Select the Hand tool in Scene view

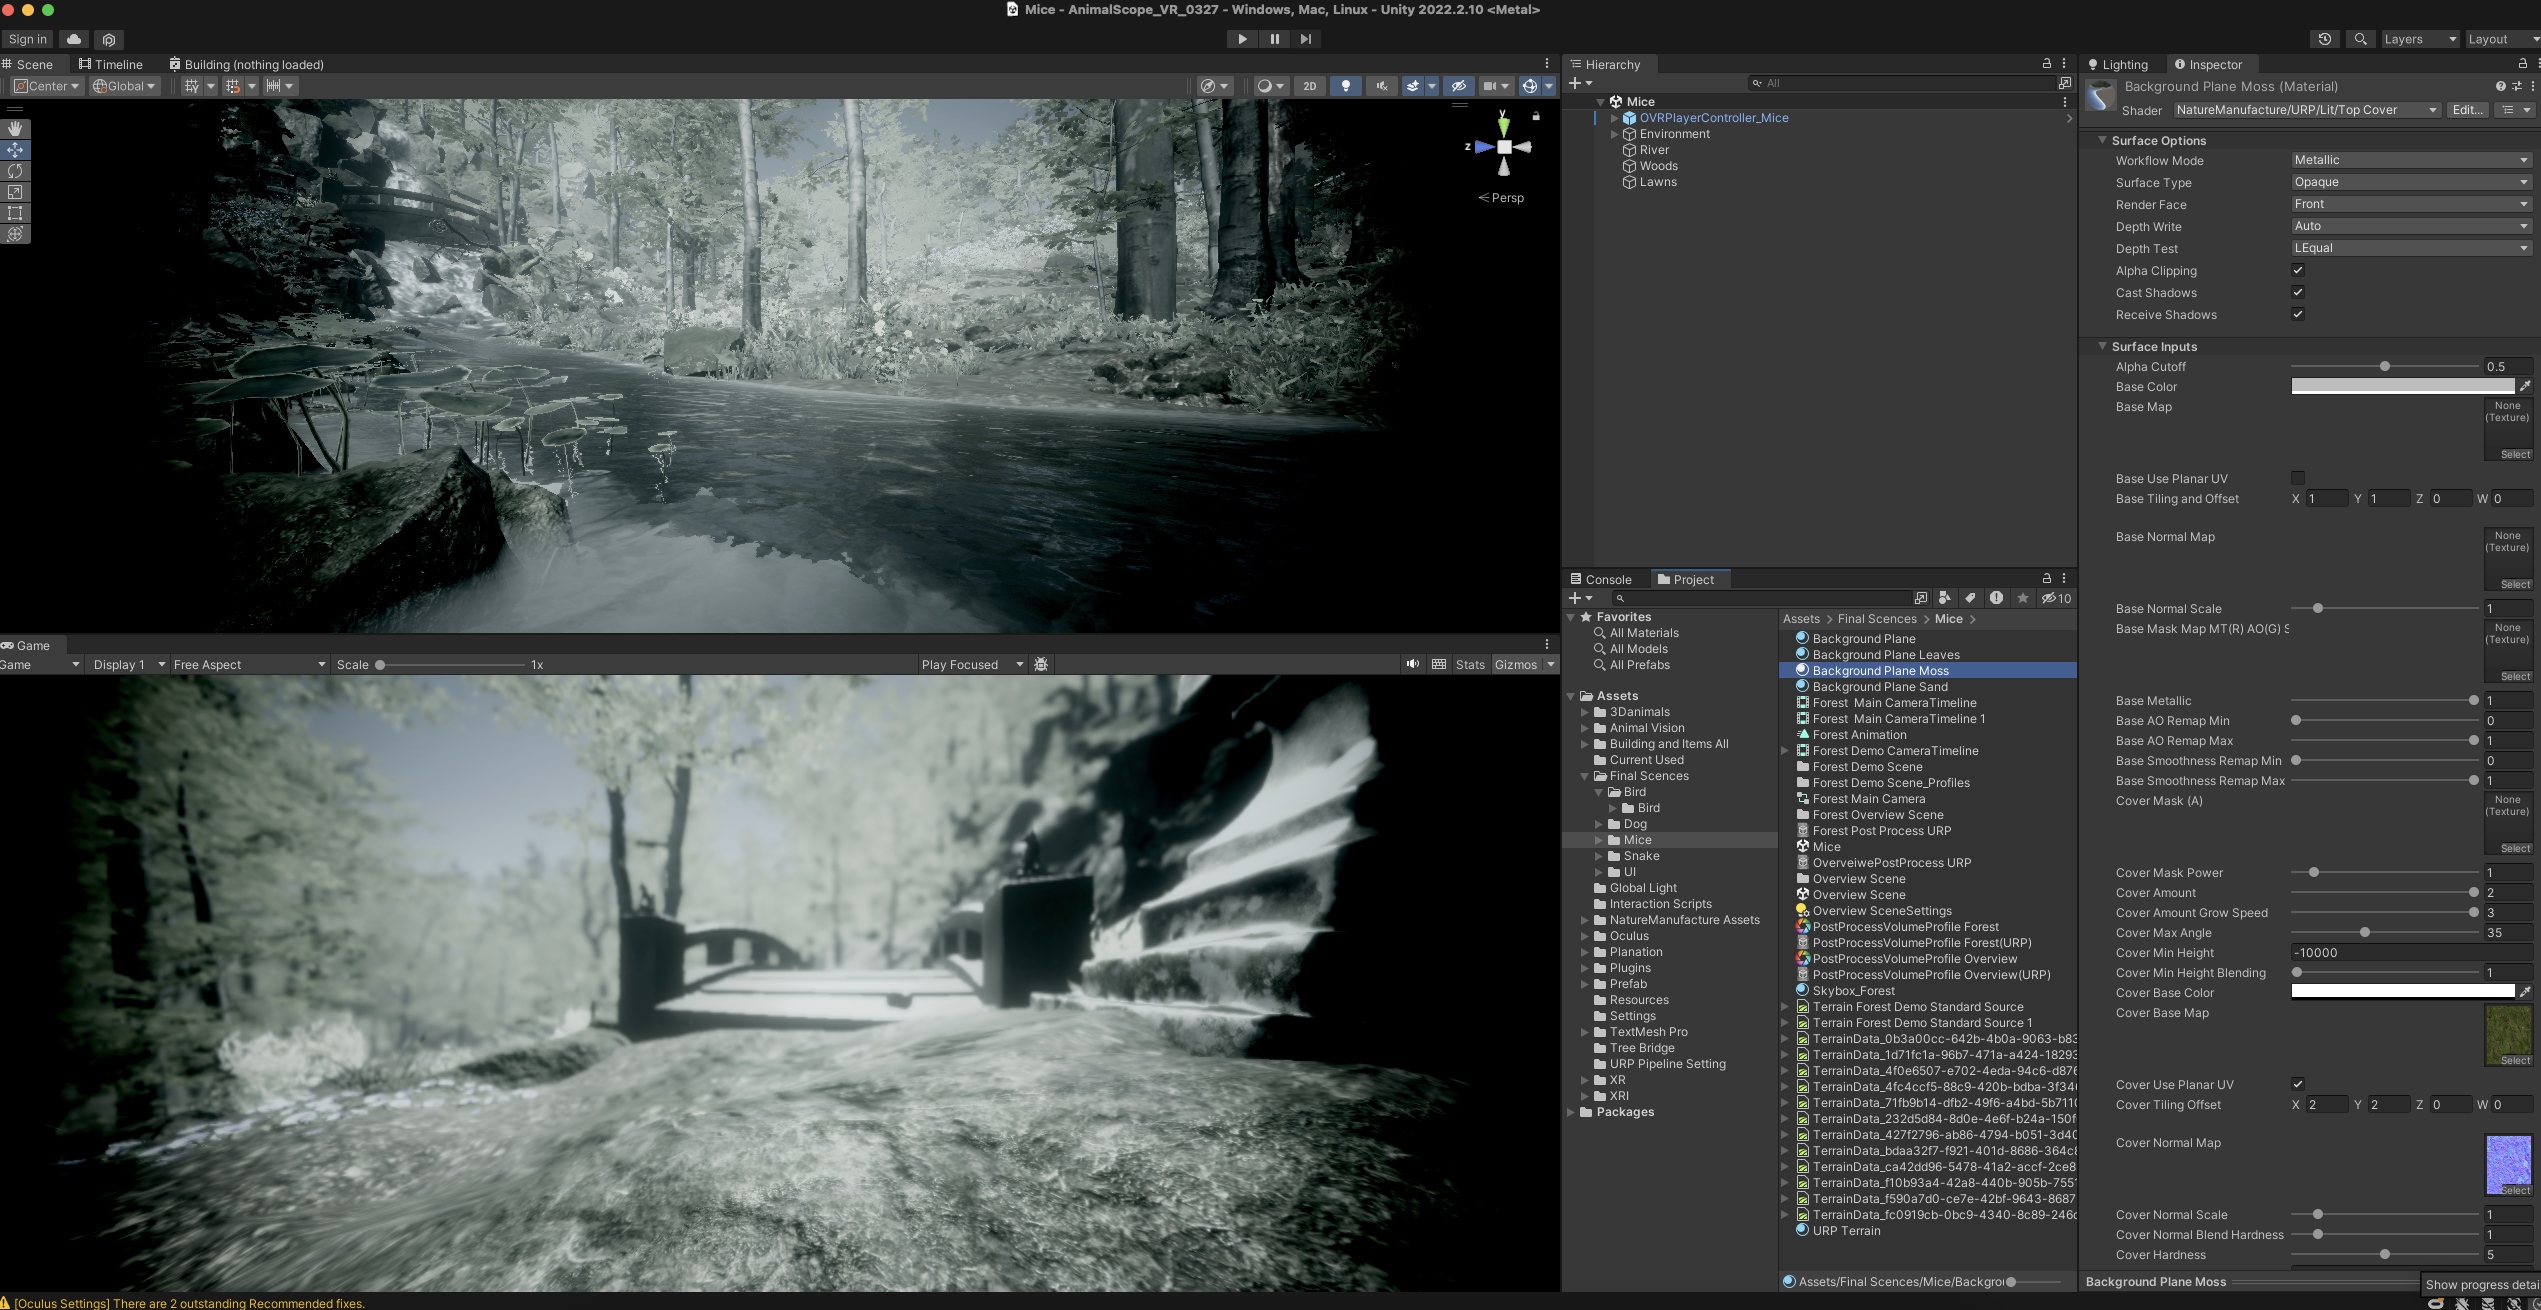[x=15, y=129]
